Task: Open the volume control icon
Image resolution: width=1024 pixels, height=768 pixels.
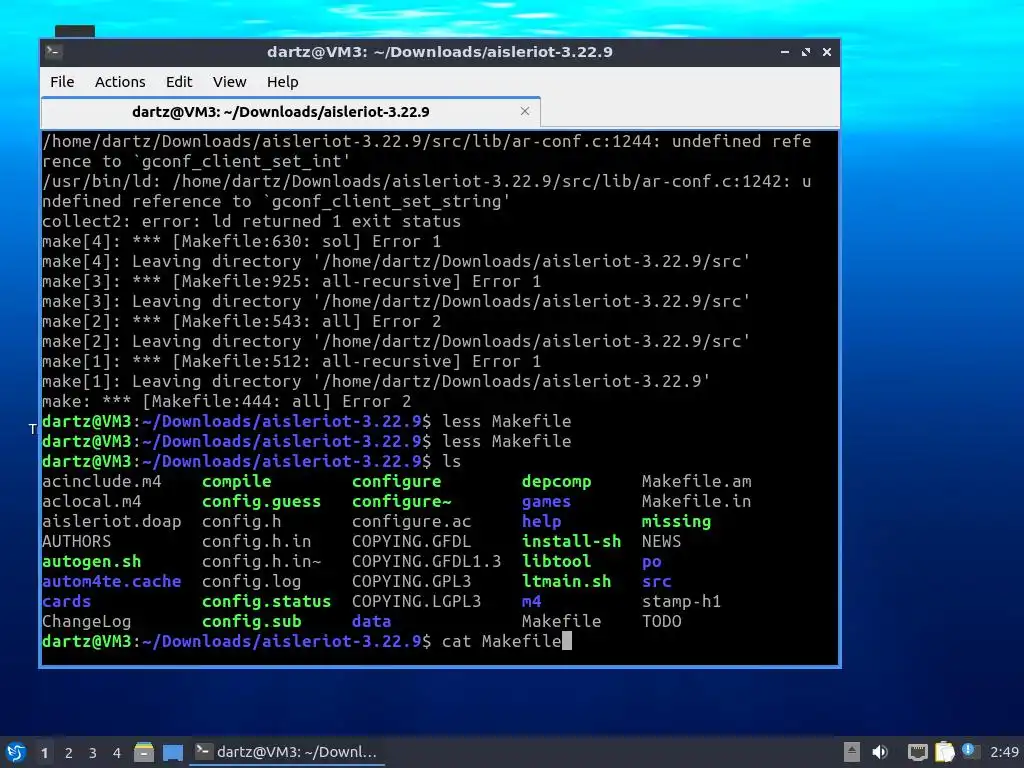Action: click(x=880, y=752)
